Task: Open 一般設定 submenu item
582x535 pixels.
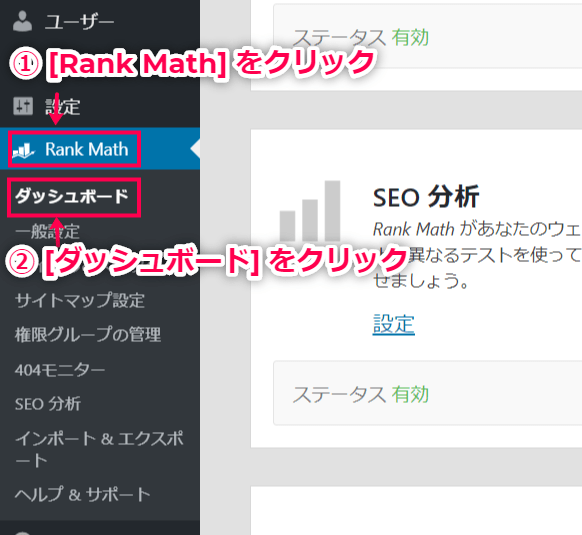Action: 47,231
